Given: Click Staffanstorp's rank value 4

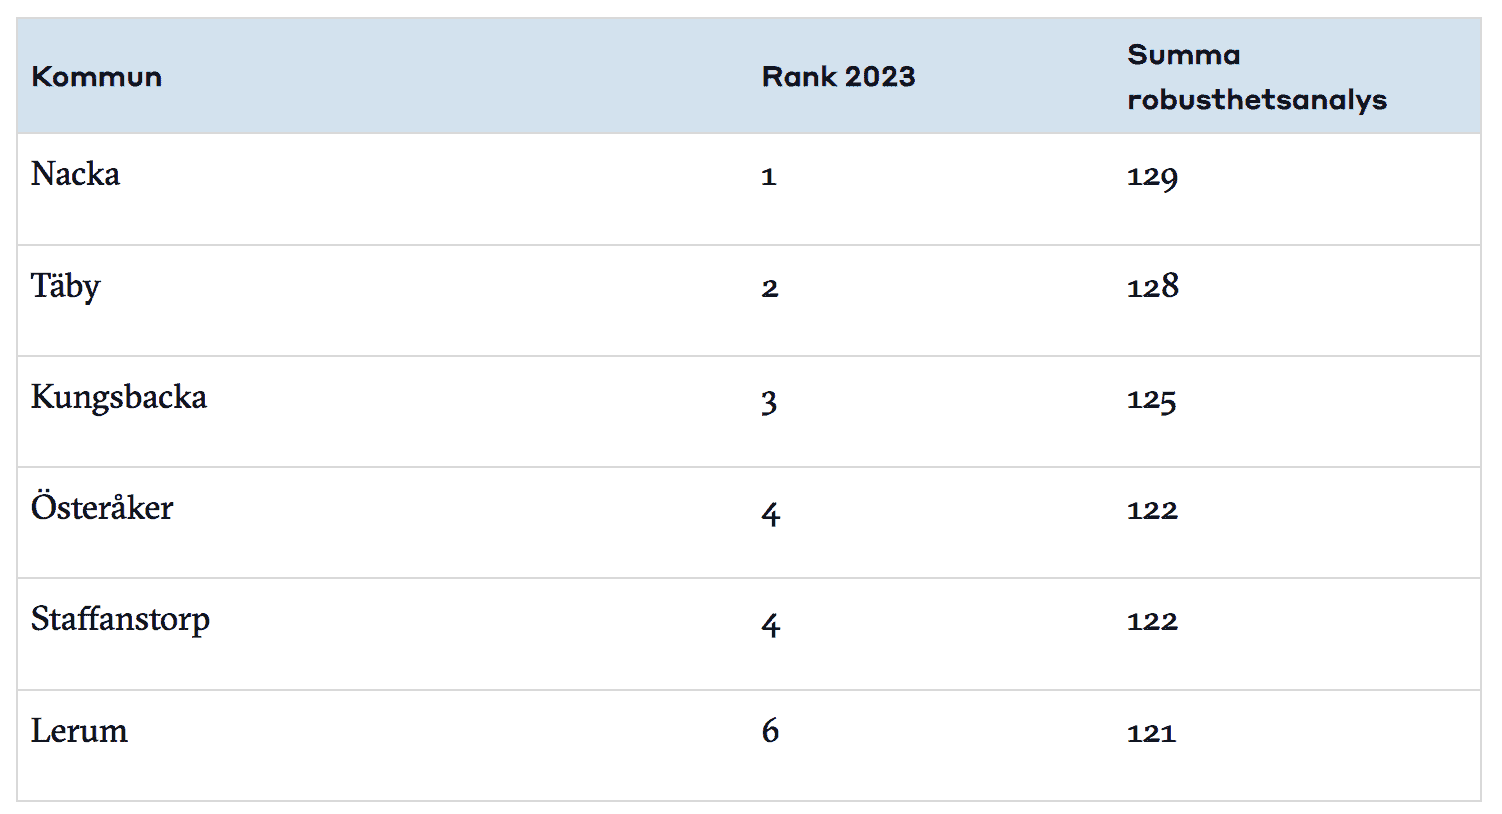Looking at the screenshot, I should 770,625.
